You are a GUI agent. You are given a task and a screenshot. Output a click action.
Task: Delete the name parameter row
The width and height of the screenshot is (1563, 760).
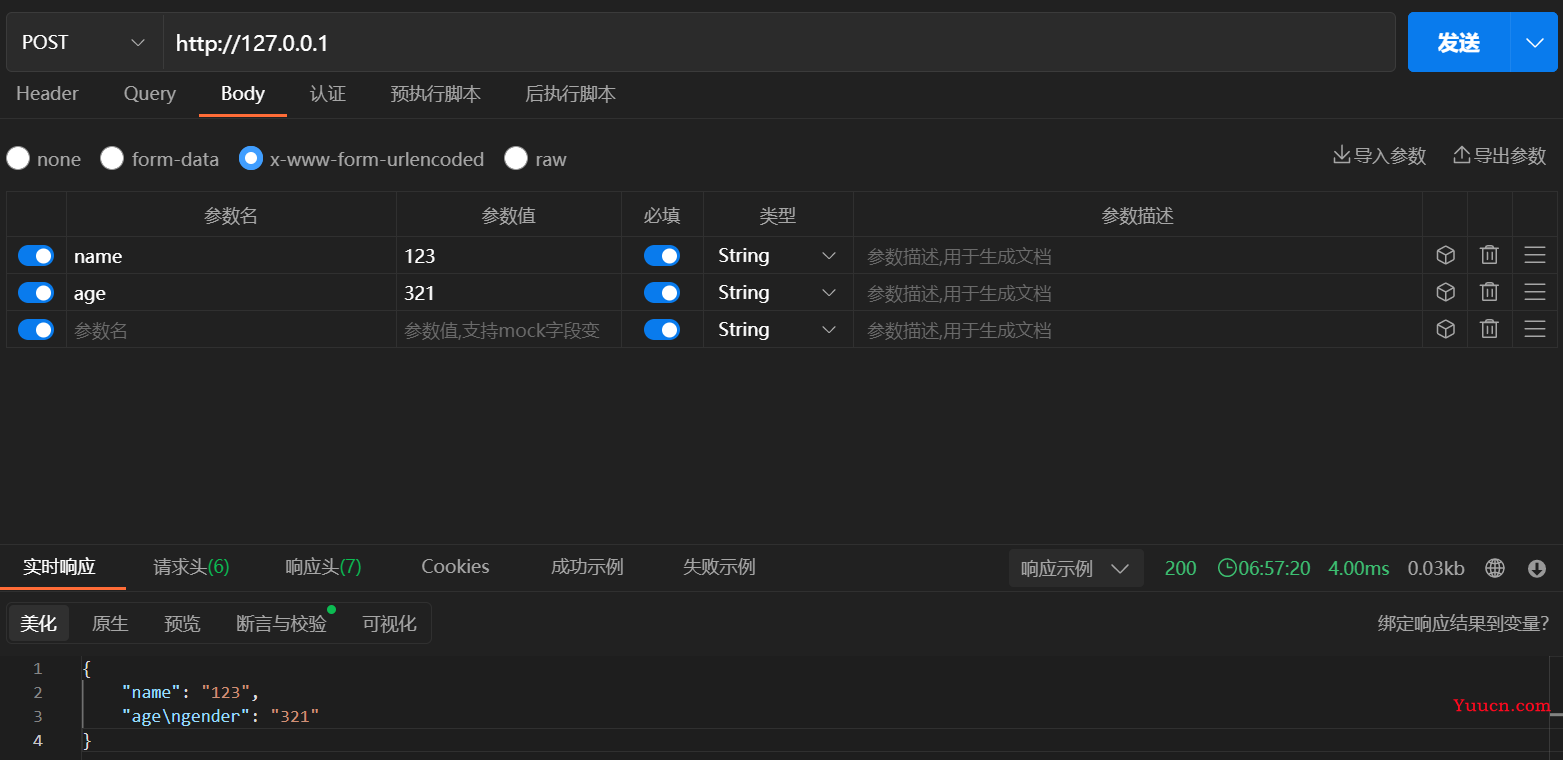pos(1489,256)
